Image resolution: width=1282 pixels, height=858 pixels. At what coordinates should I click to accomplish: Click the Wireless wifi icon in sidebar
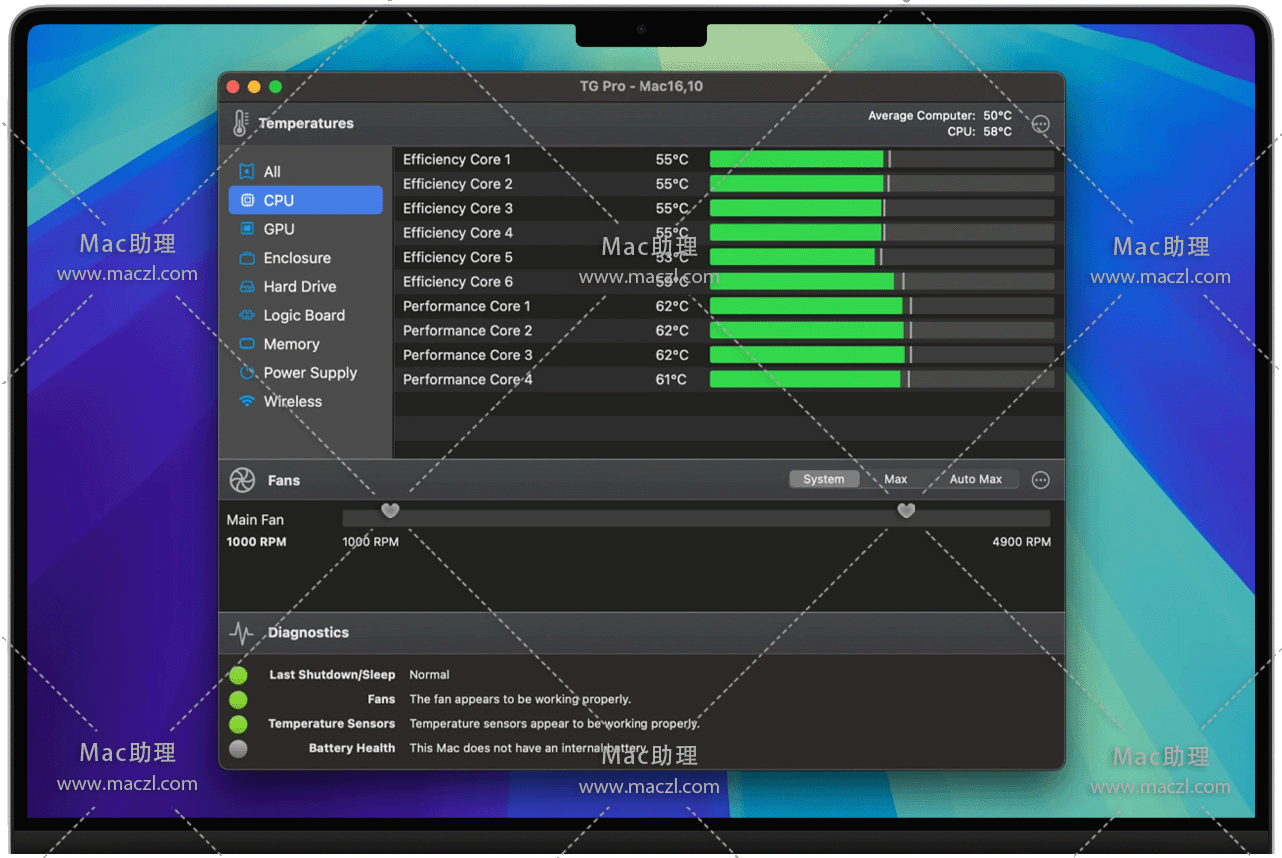point(247,401)
